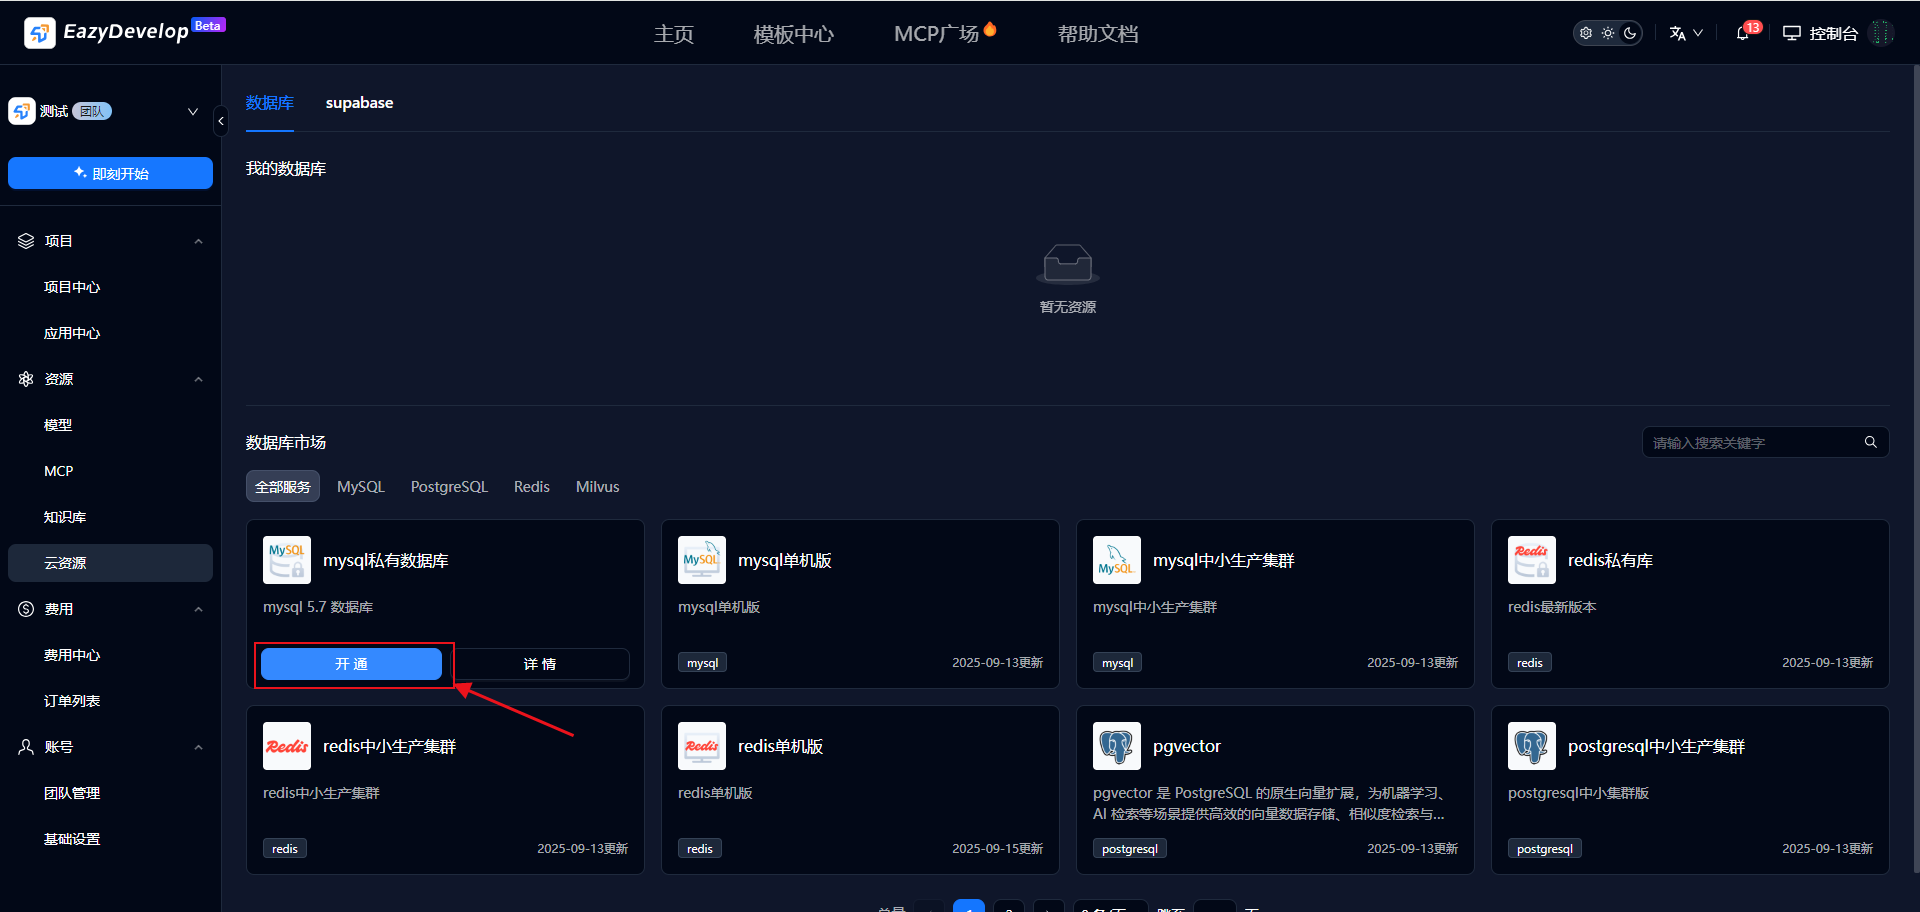Image resolution: width=1920 pixels, height=912 pixels.
Task: Switch to dark theme with moon icon
Action: pyautogui.click(x=1630, y=33)
